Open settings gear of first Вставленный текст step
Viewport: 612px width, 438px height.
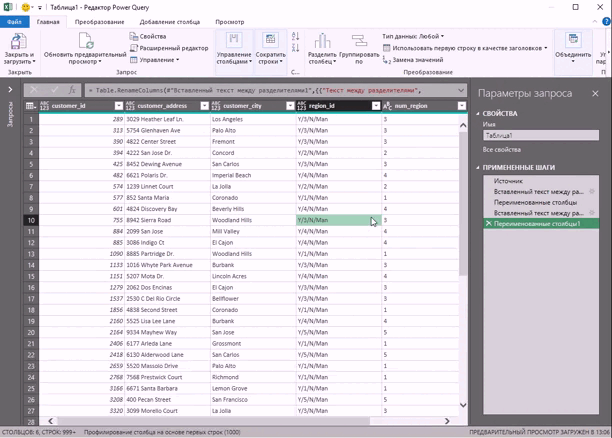[592, 191]
